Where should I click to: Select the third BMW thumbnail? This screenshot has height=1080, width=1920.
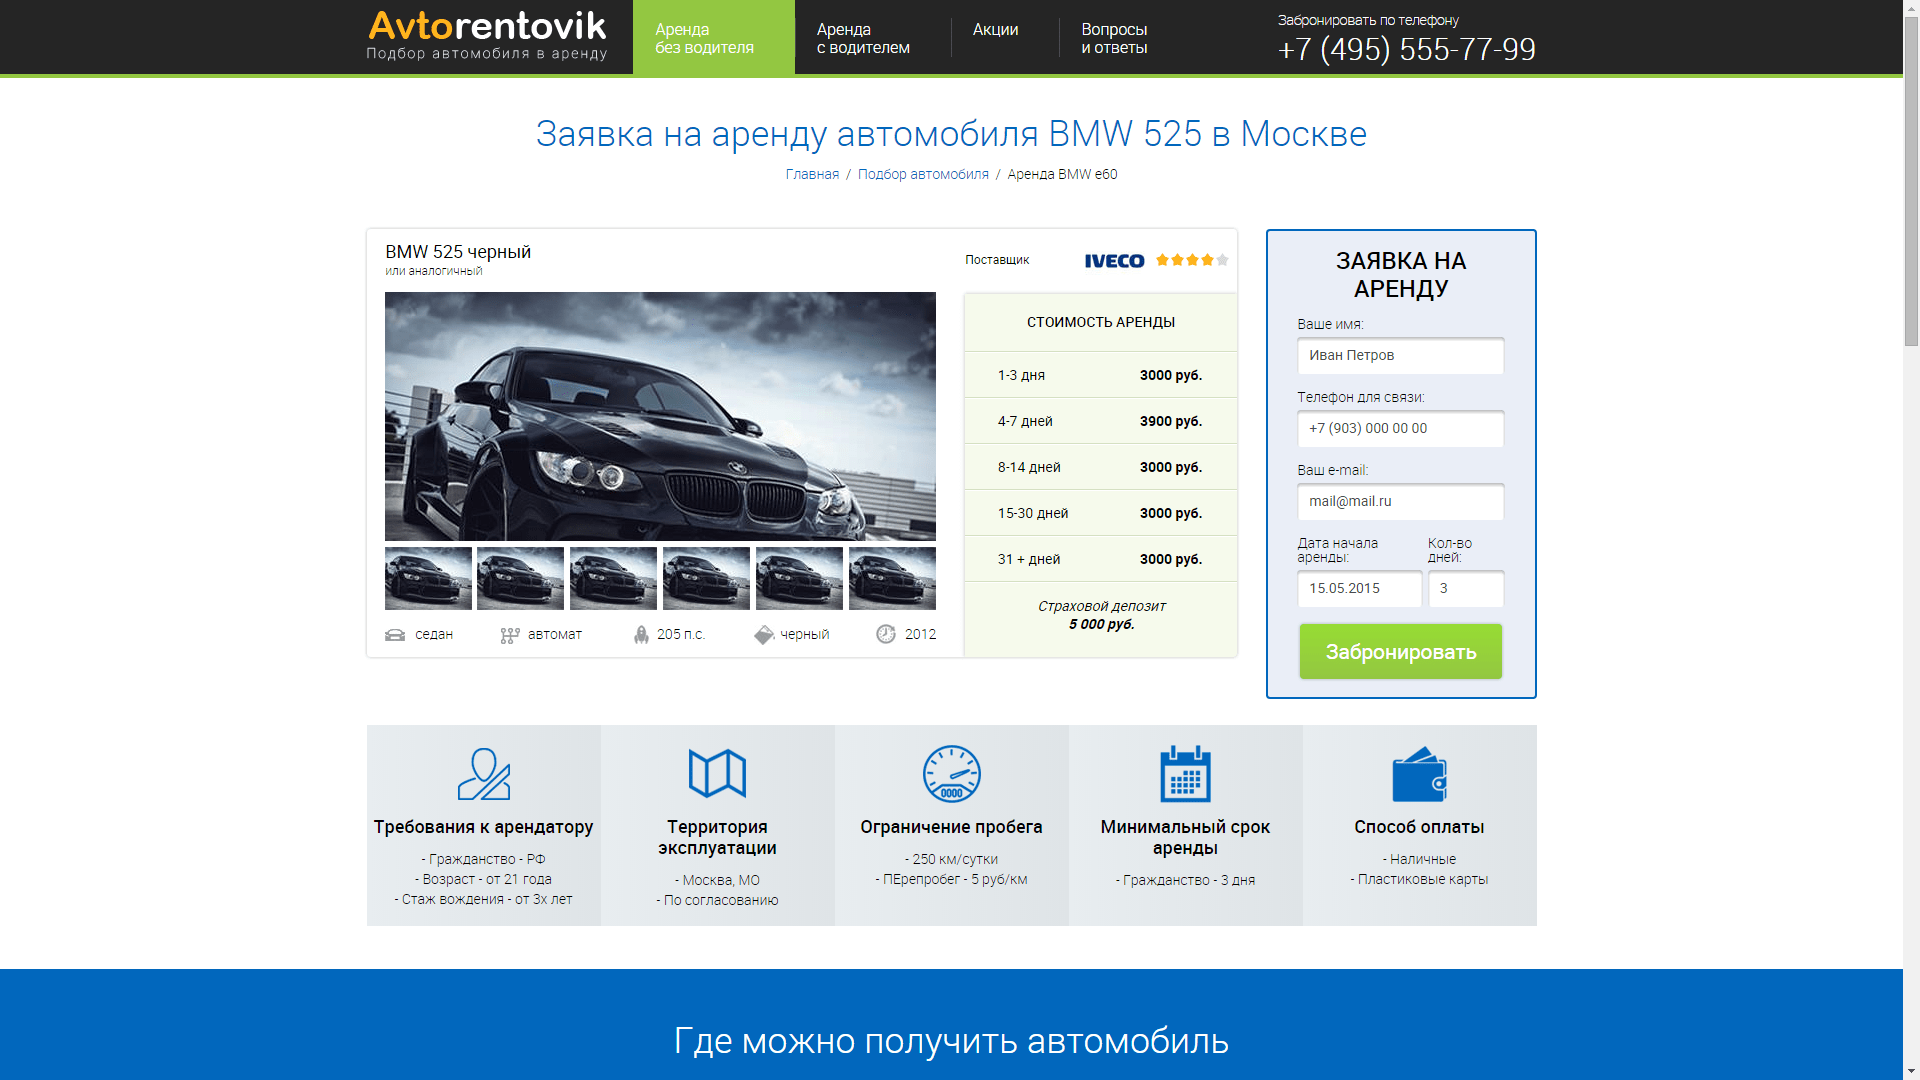click(614, 578)
